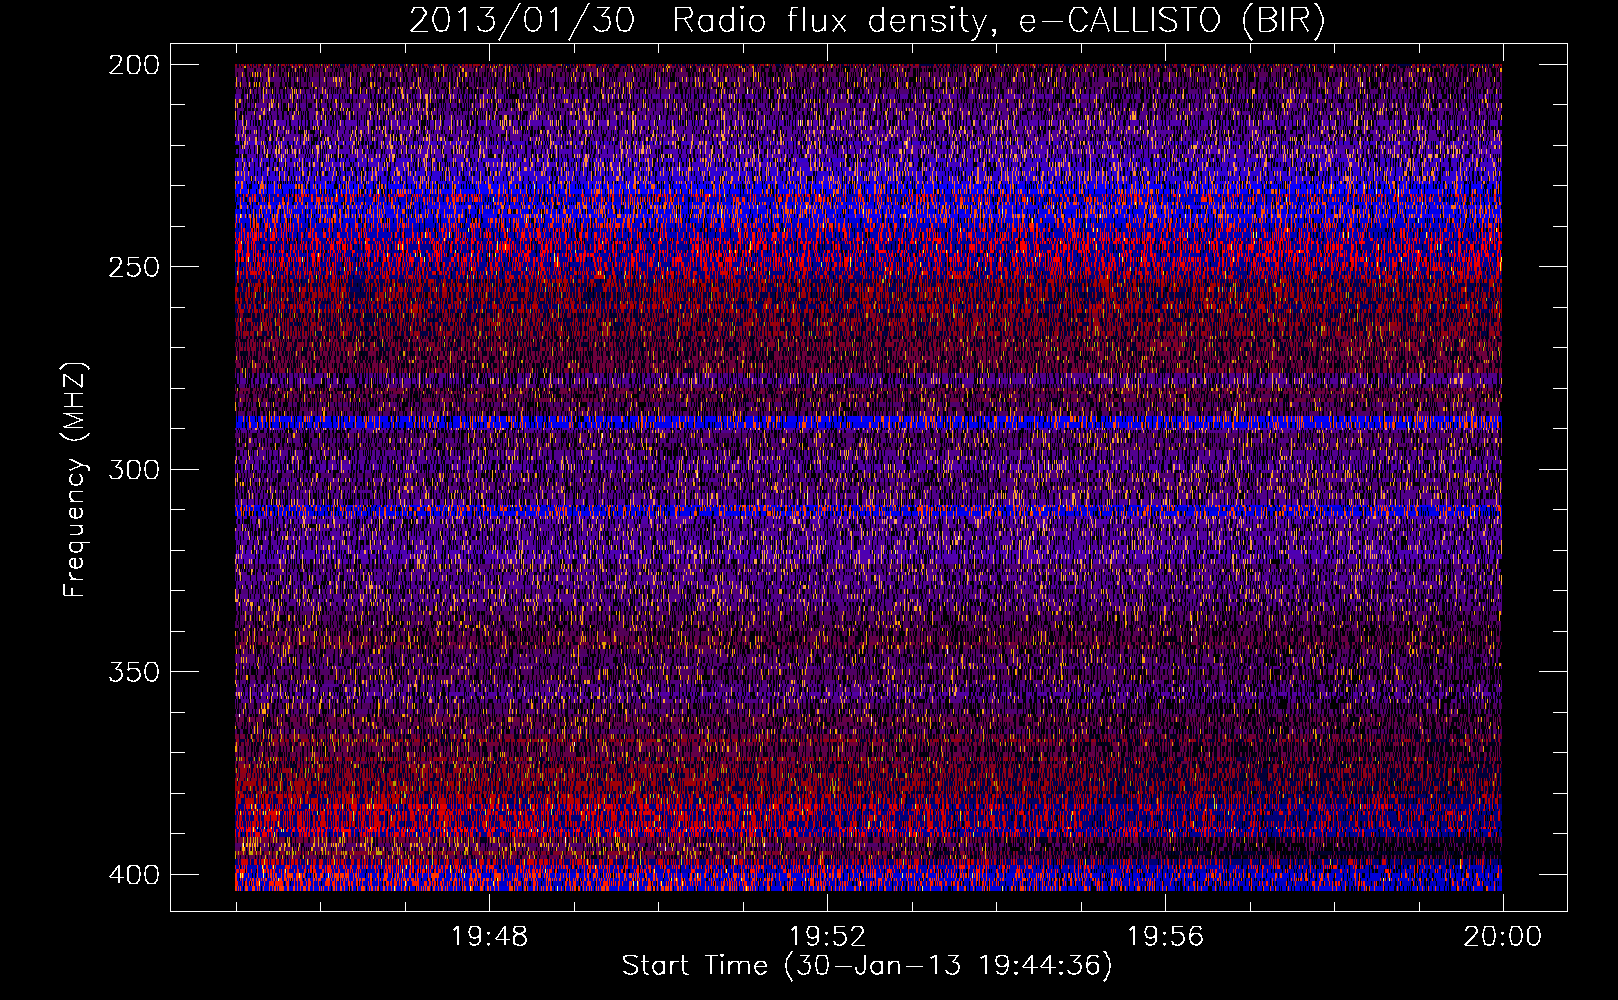The image size is (1618, 1000).
Task: Click the 'Frequency (MHZ)' axis label
Action: pyautogui.click(x=75, y=479)
